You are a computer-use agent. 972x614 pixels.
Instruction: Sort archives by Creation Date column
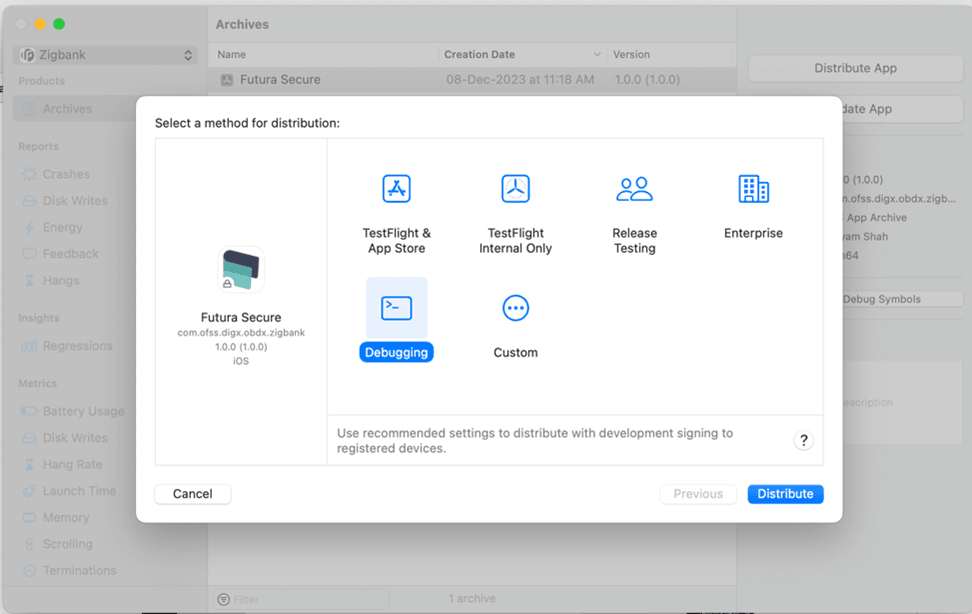(523, 55)
